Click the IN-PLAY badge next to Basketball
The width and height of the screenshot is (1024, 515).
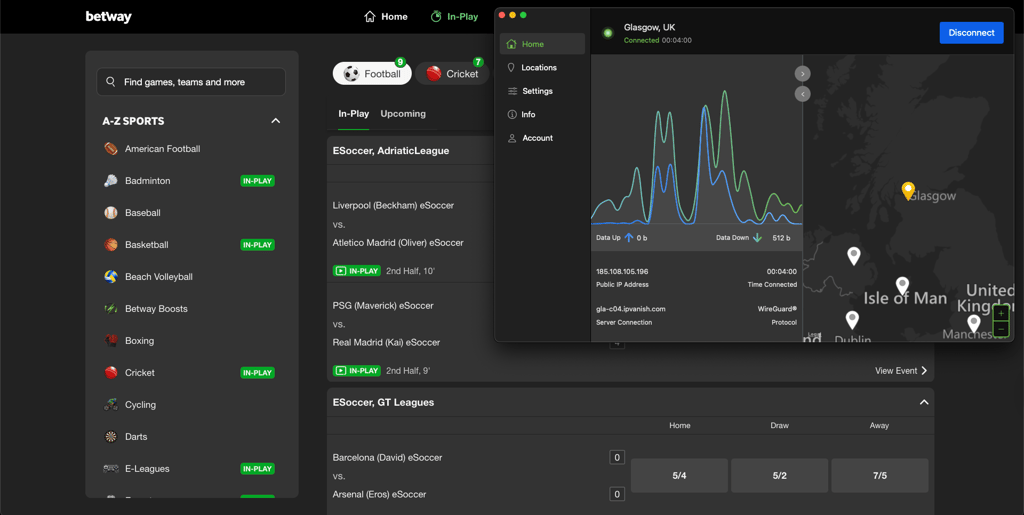click(x=257, y=245)
